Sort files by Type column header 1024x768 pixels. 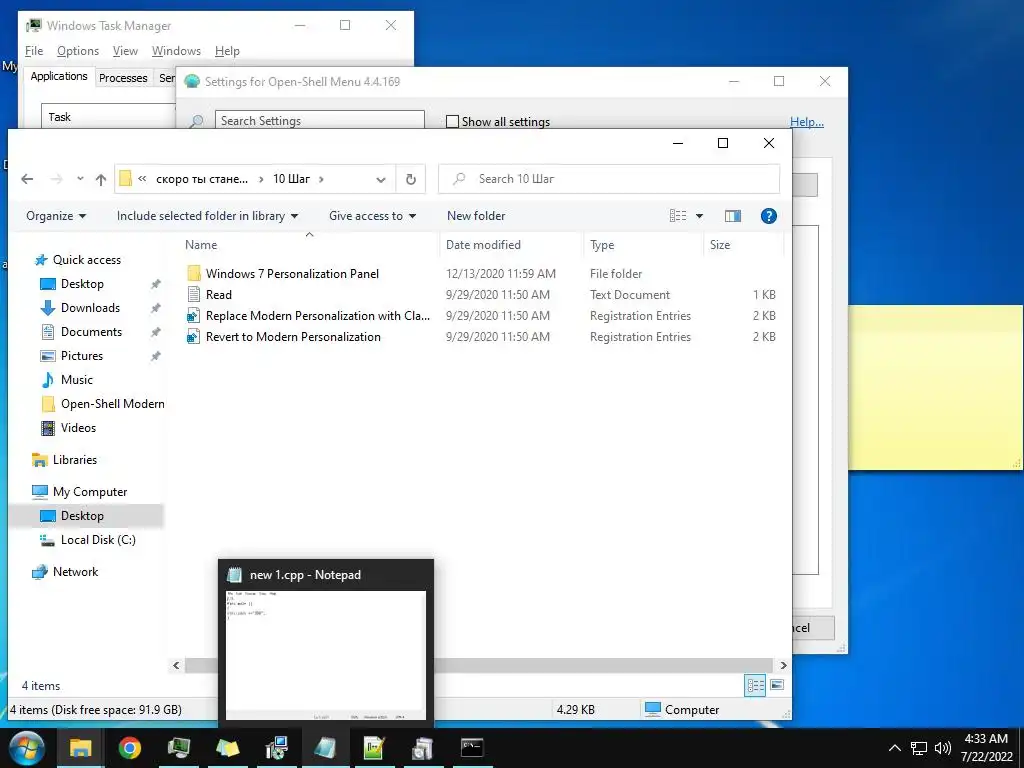tap(643, 245)
